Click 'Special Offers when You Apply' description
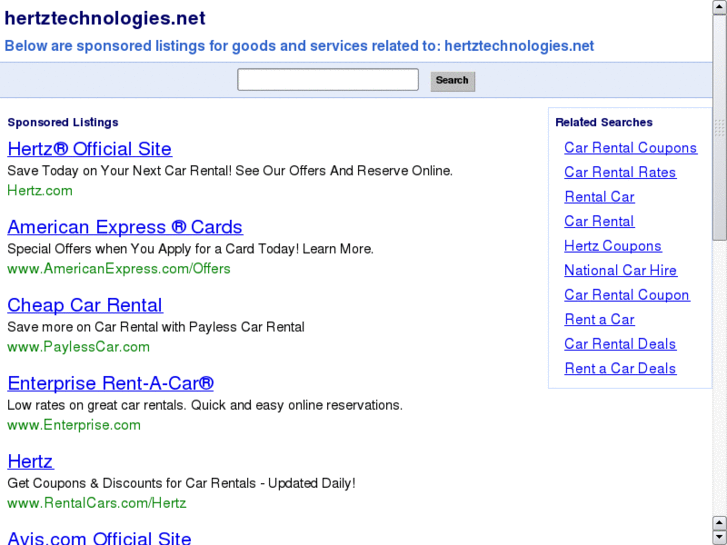The image size is (727, 545). [x=191, y=249]
